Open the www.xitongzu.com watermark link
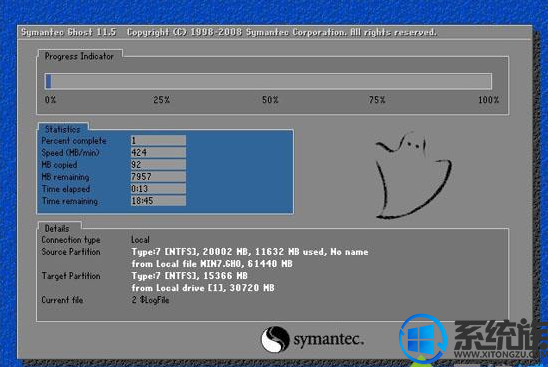 point(500,354)
